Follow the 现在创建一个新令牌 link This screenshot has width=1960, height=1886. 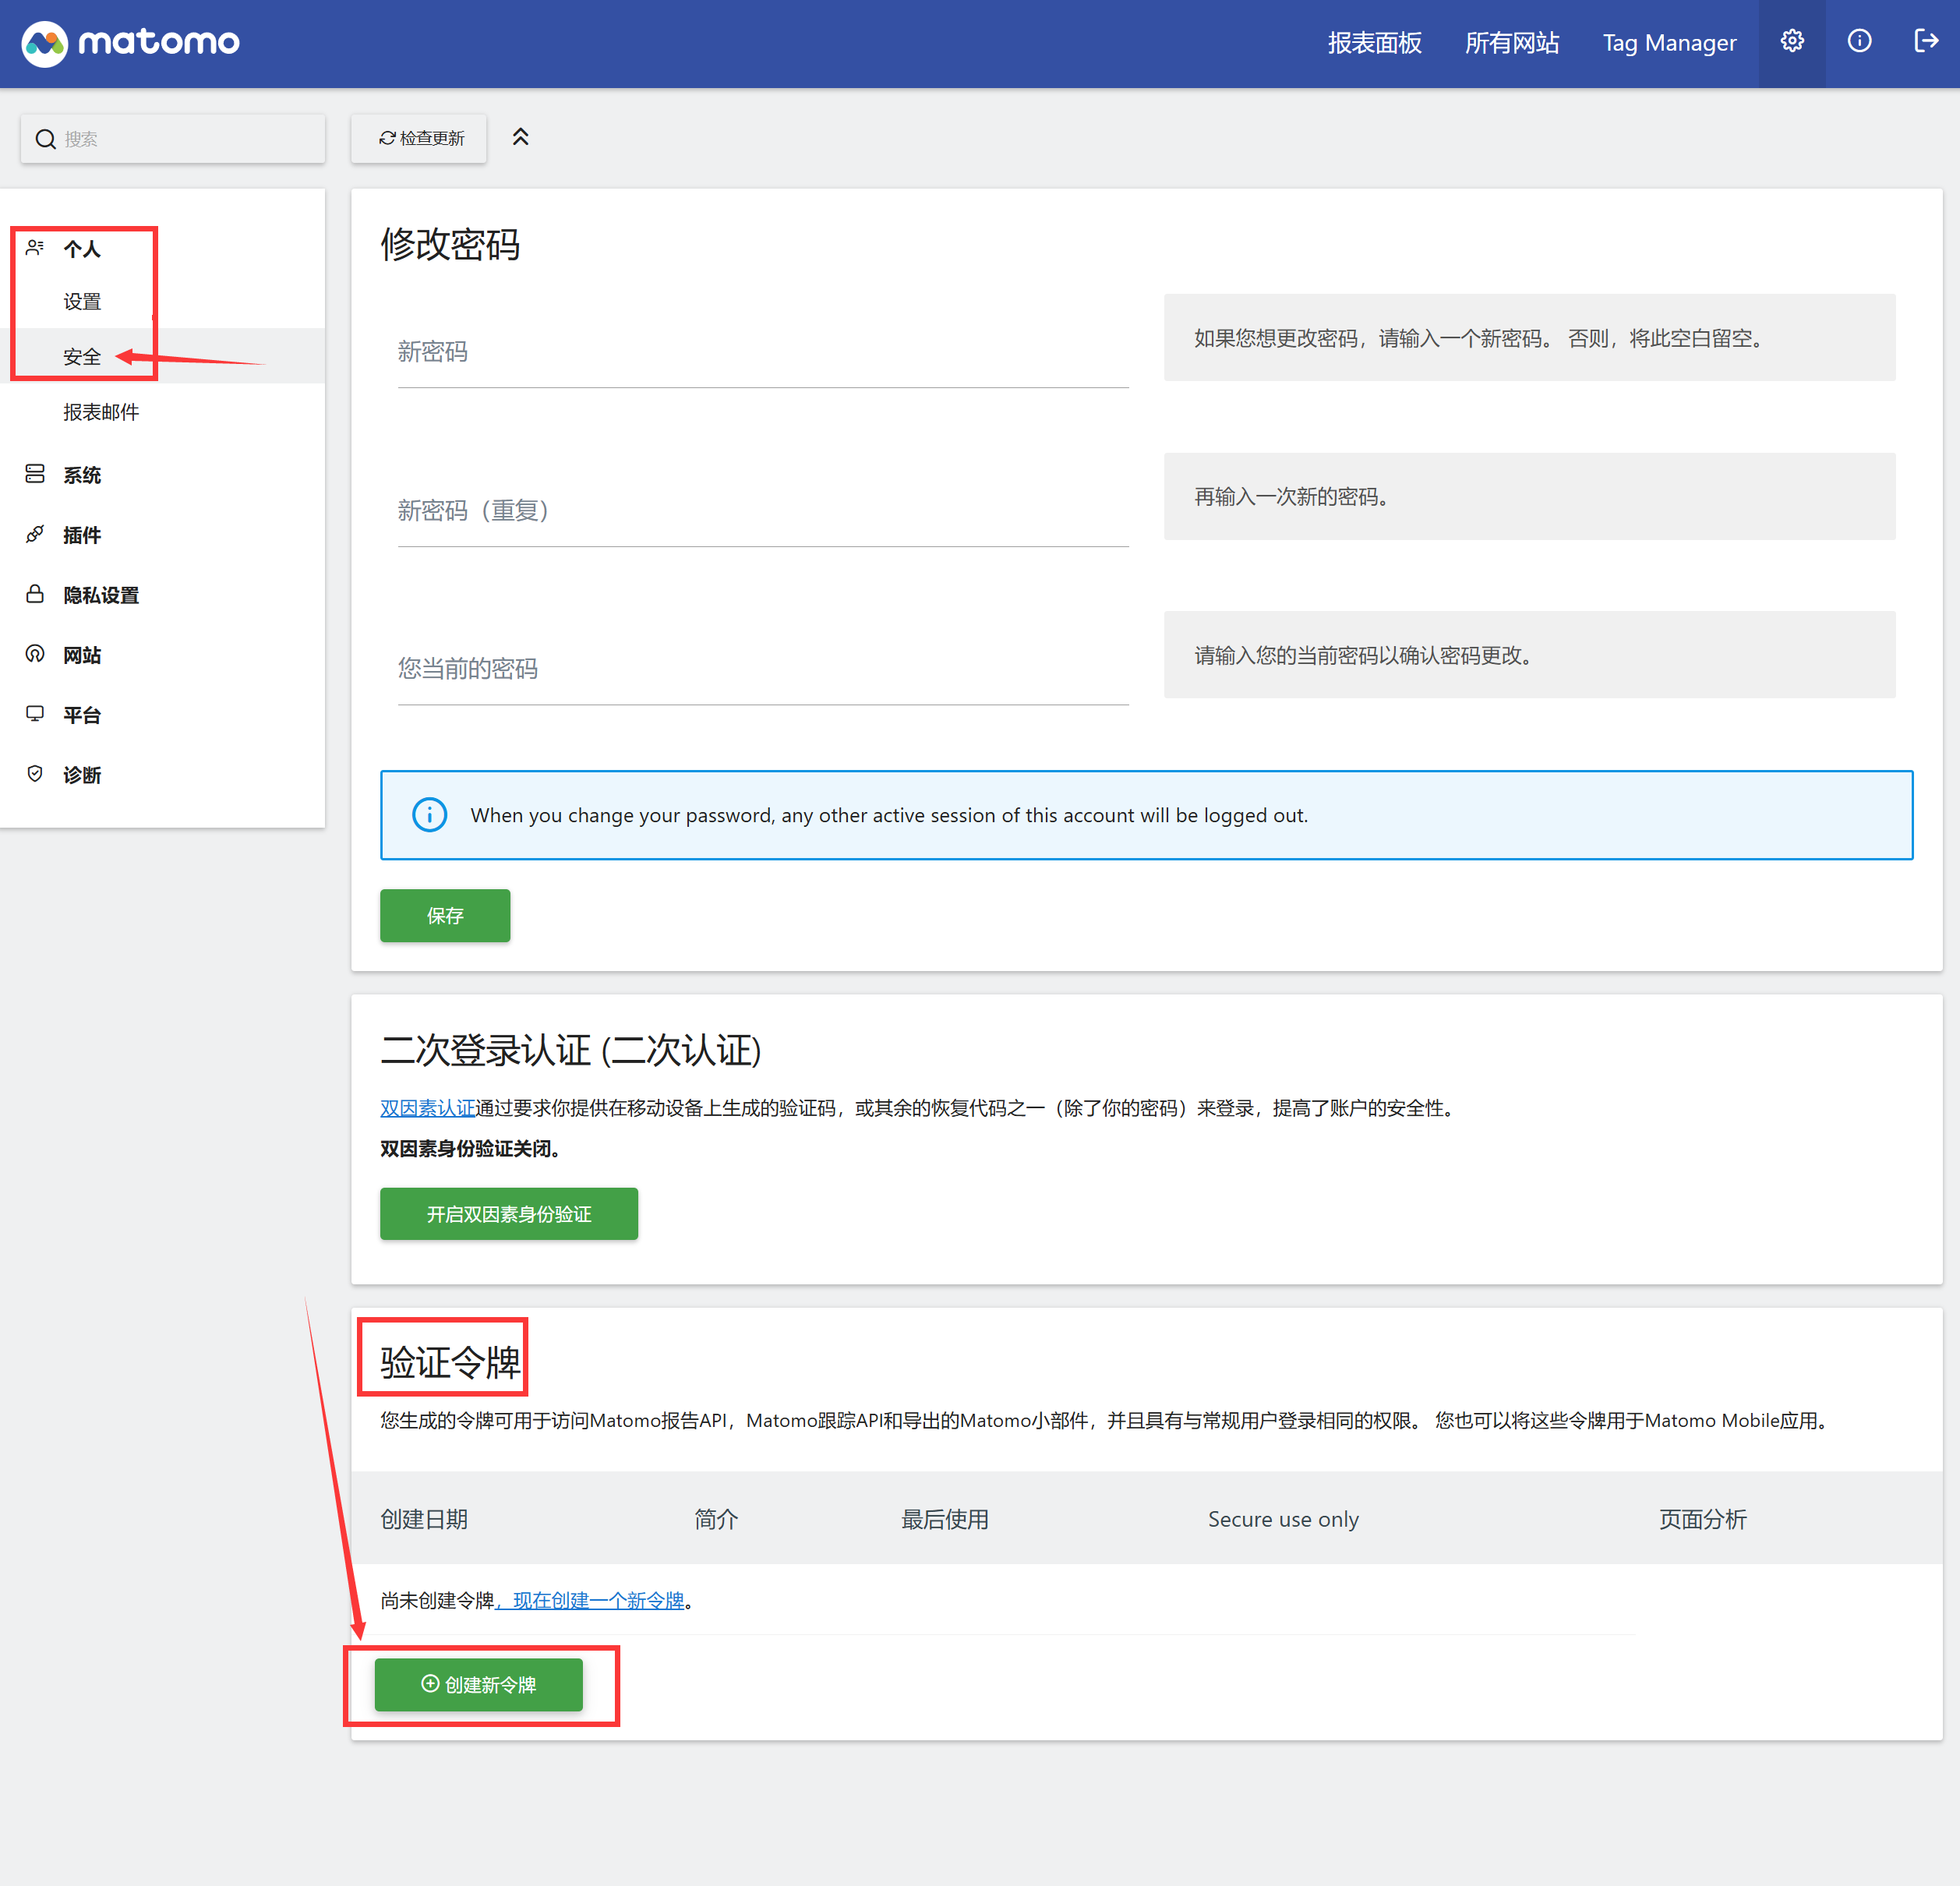pyautogui.click(x=597, y=1600)
